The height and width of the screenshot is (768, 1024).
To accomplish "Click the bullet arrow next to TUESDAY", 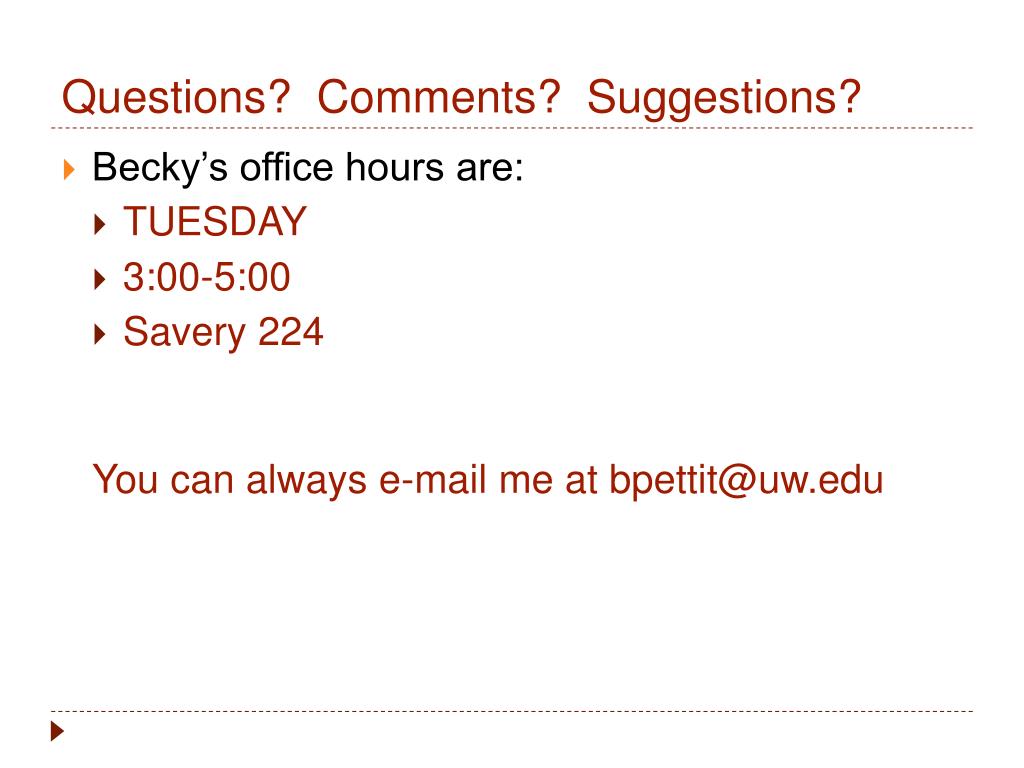I will 99,225.
